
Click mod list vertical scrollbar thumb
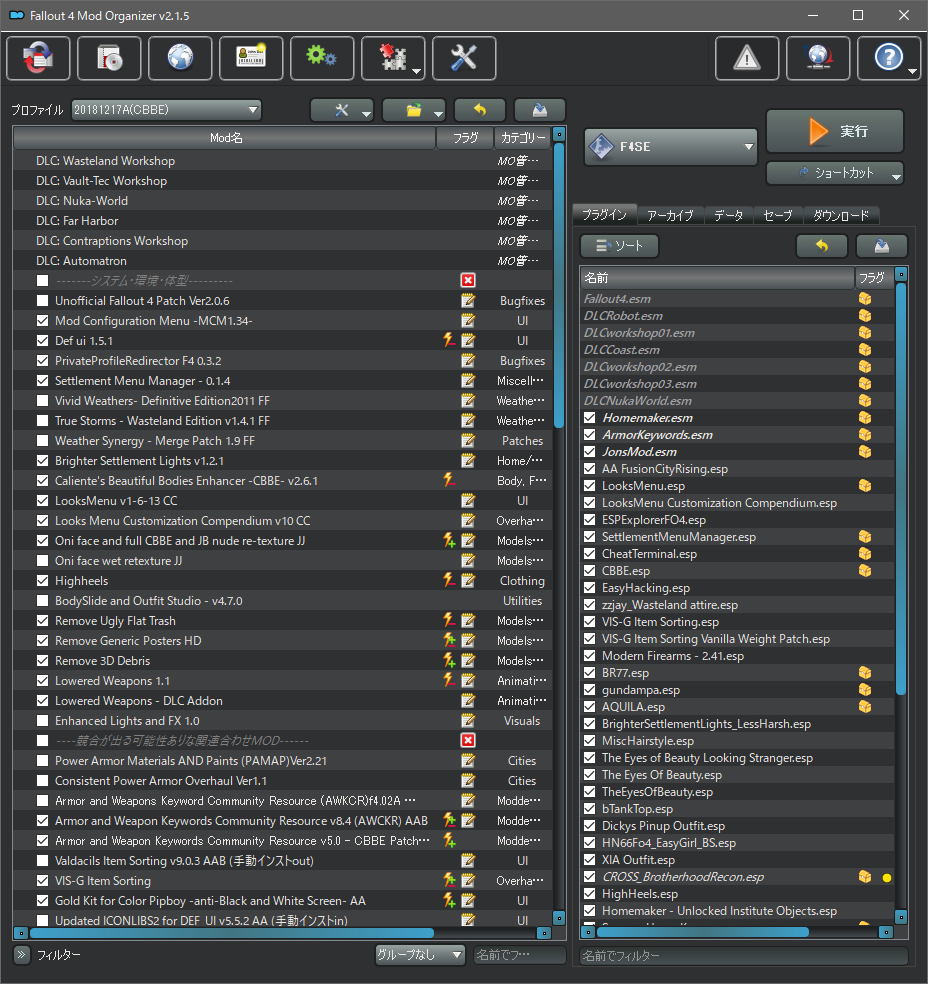point(559,286)
